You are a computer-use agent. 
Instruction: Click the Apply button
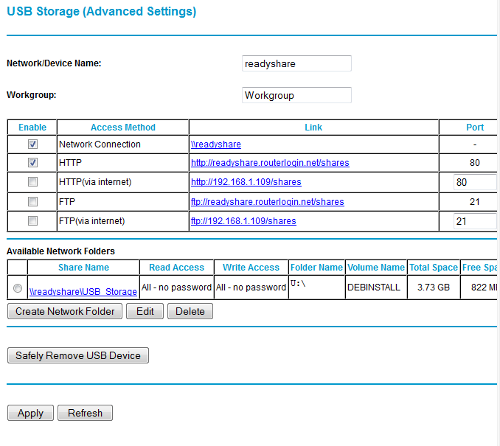tap(30, 413)
